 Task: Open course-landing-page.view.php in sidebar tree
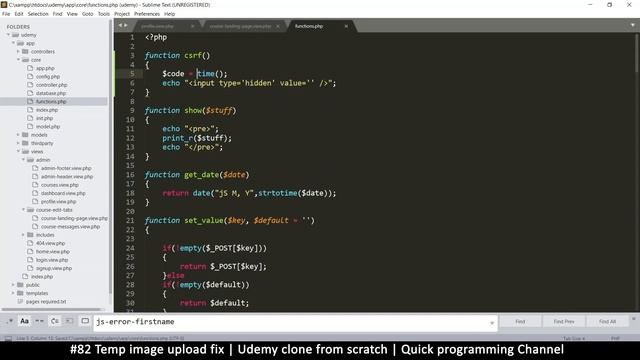(74, 218)
